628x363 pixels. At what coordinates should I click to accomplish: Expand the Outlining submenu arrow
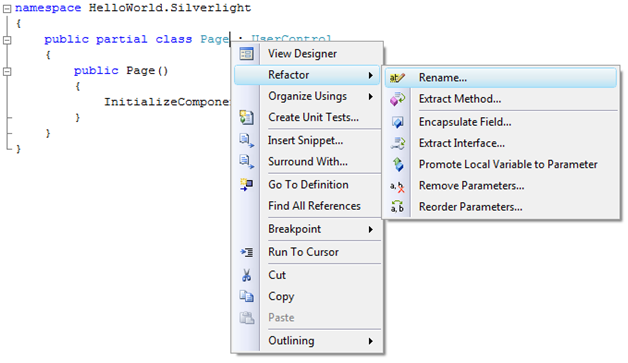[370, 341]
